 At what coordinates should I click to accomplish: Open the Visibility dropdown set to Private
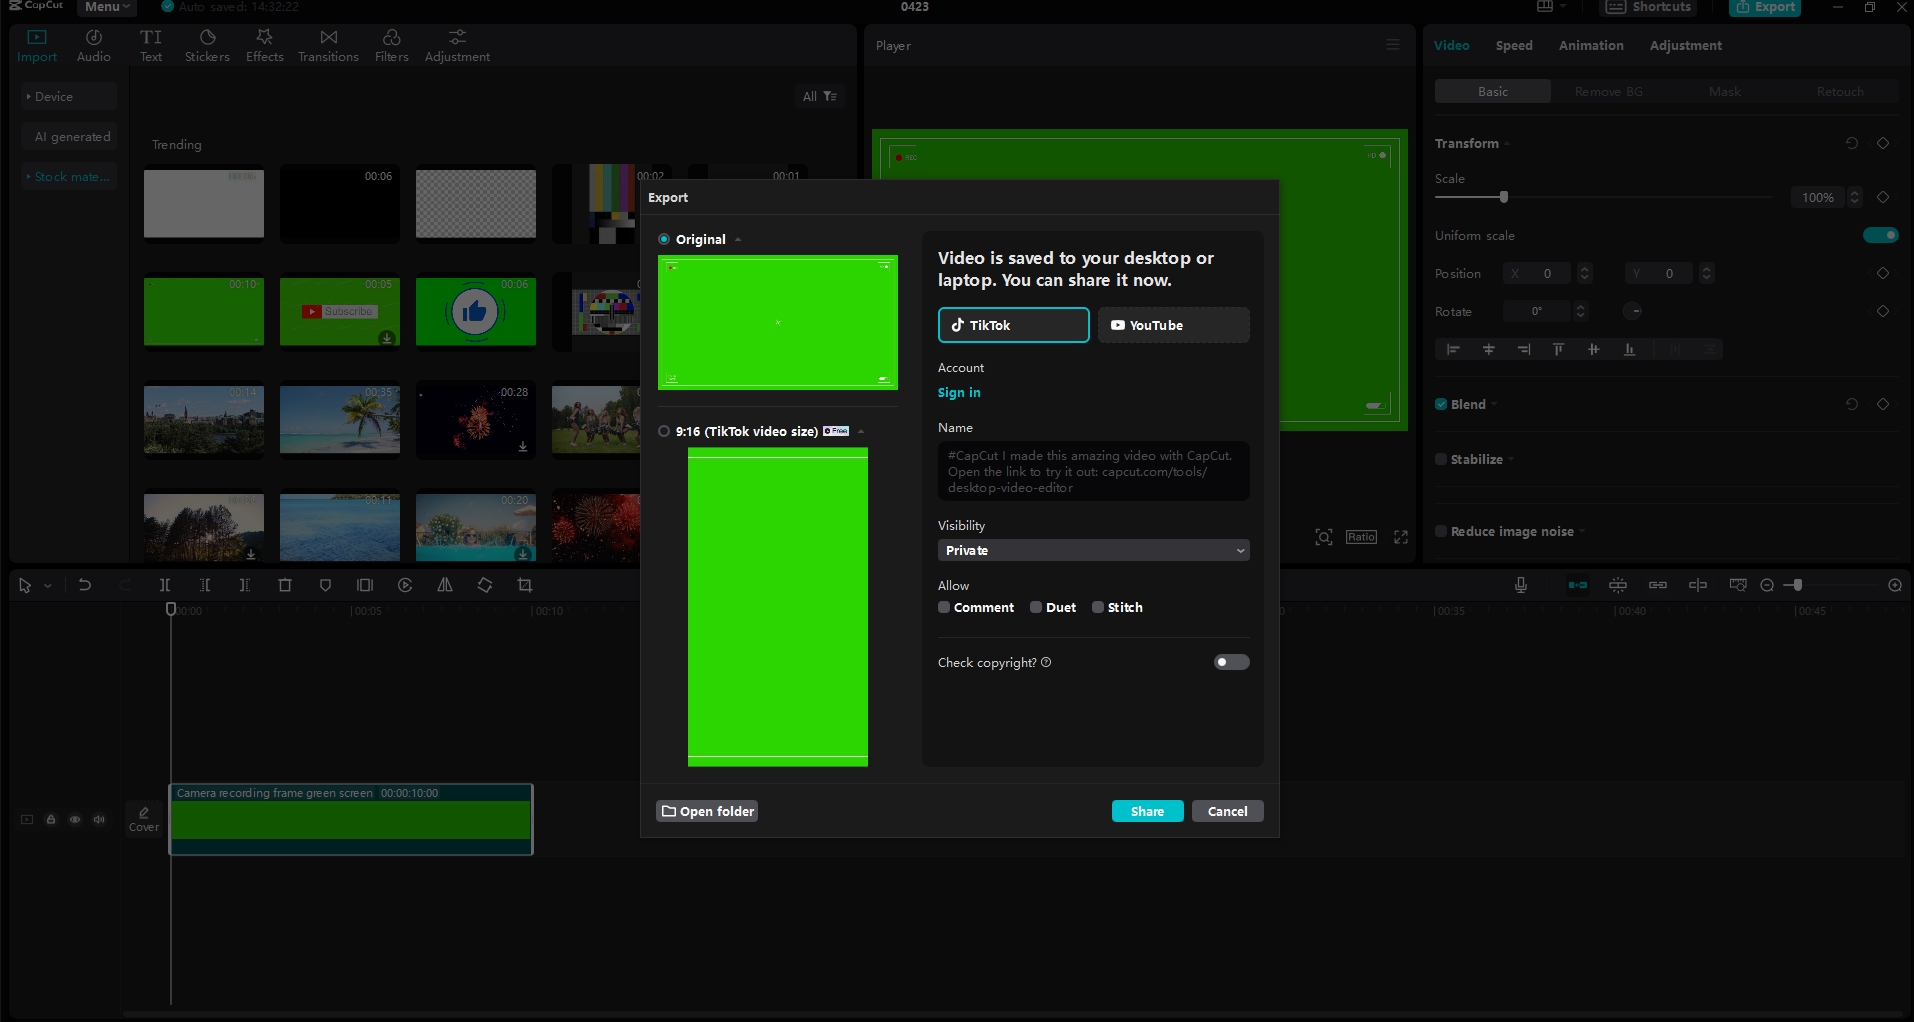[x=1092, y=551]
